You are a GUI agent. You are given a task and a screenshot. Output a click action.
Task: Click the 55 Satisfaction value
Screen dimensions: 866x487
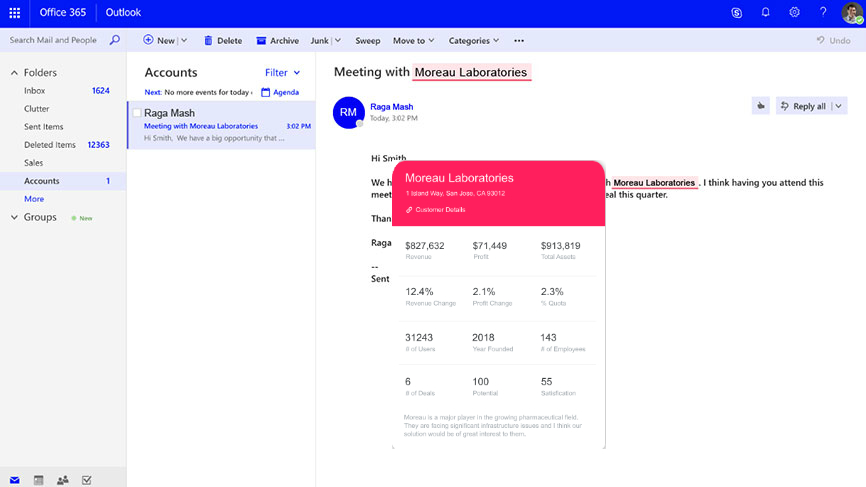click(546, 382)
